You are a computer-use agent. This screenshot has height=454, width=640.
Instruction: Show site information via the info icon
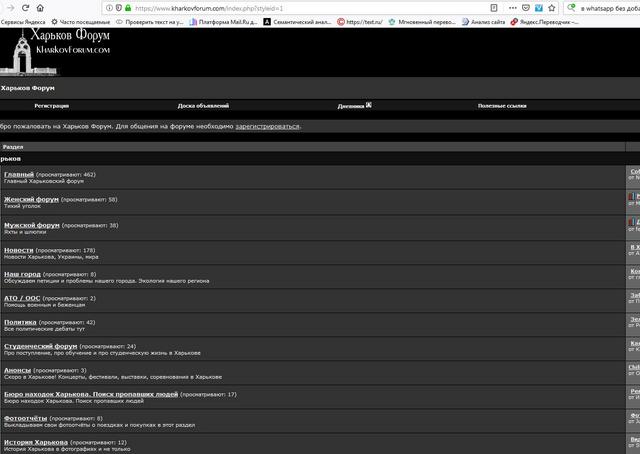click(109, 8)
